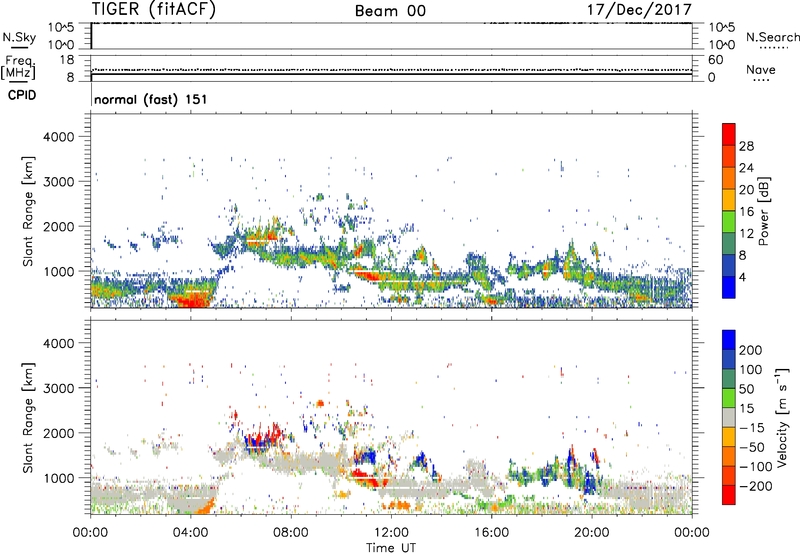This screenshot has height=554, width=800.
Task: Click the "04:00" time axis label
Action: point(191,533)
